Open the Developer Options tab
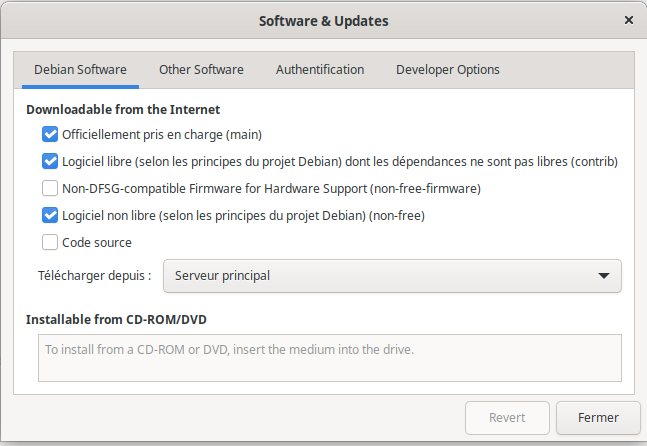 point(448,70)
